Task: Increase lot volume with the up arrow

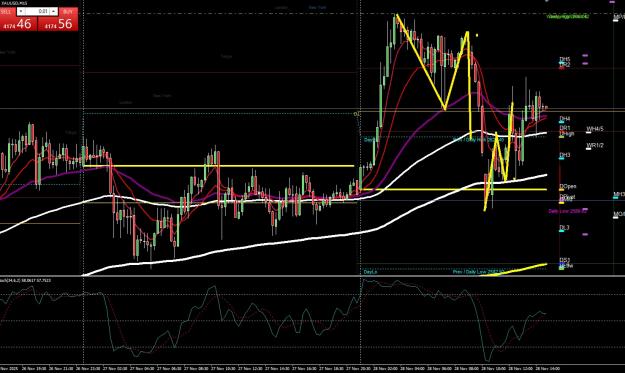Action: click(x=53, y=12)
